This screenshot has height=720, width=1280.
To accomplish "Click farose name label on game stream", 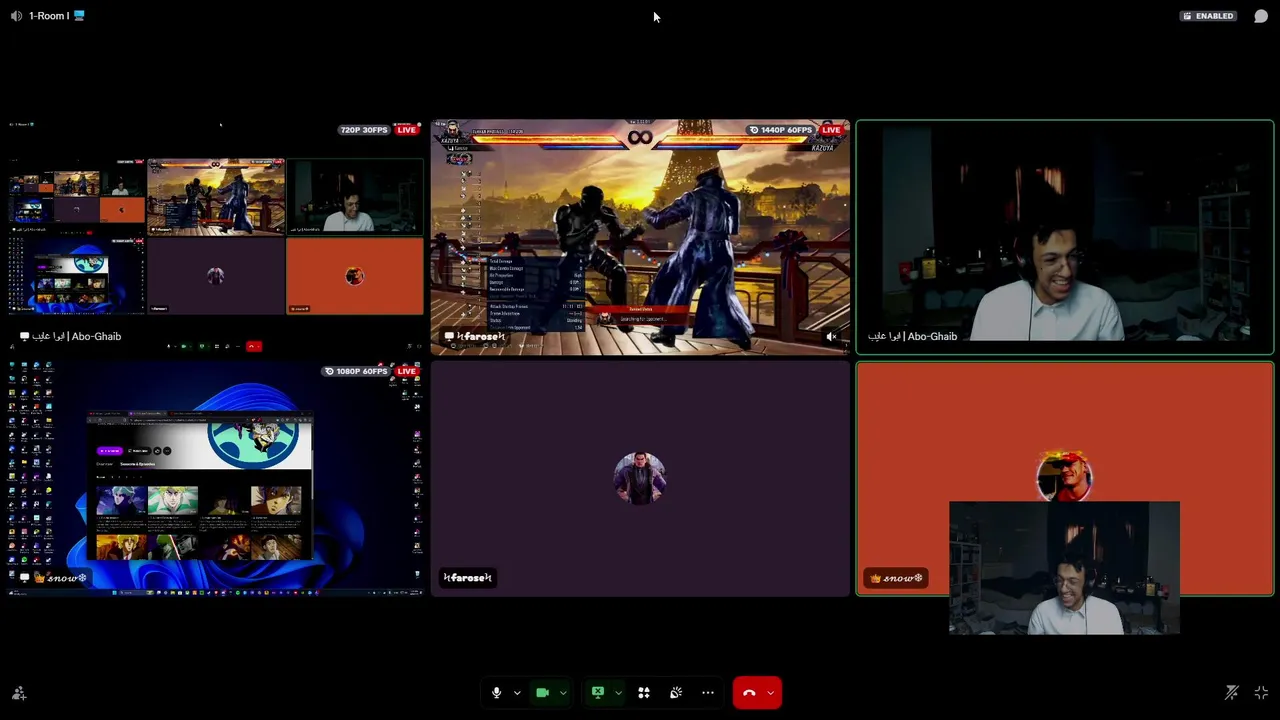I will (x=474, y=337).
